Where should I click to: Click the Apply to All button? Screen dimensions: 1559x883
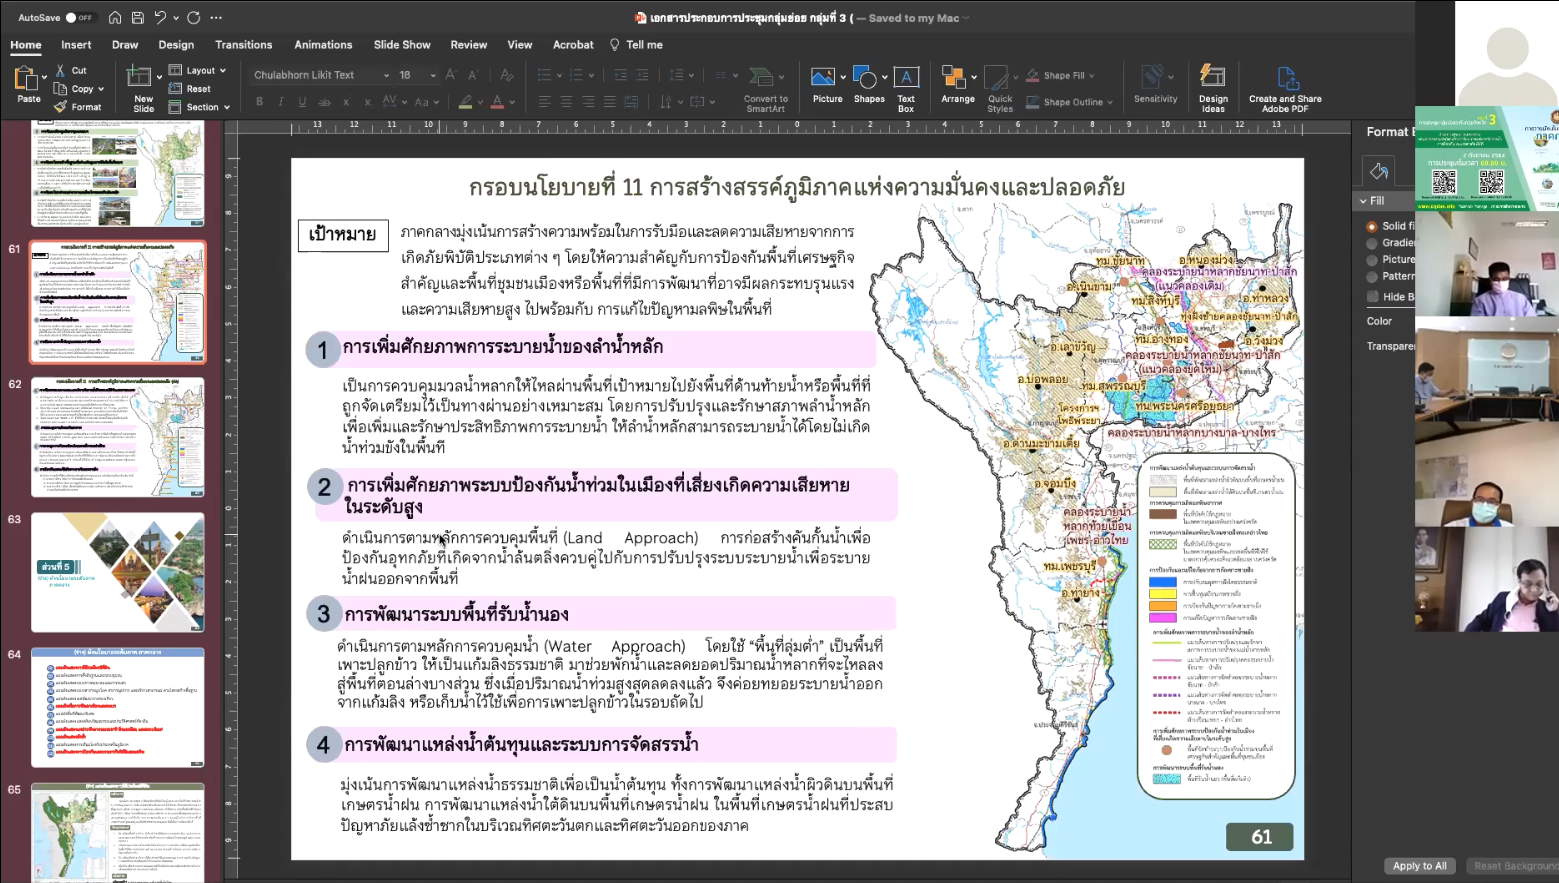click(x=1419, y=866)
